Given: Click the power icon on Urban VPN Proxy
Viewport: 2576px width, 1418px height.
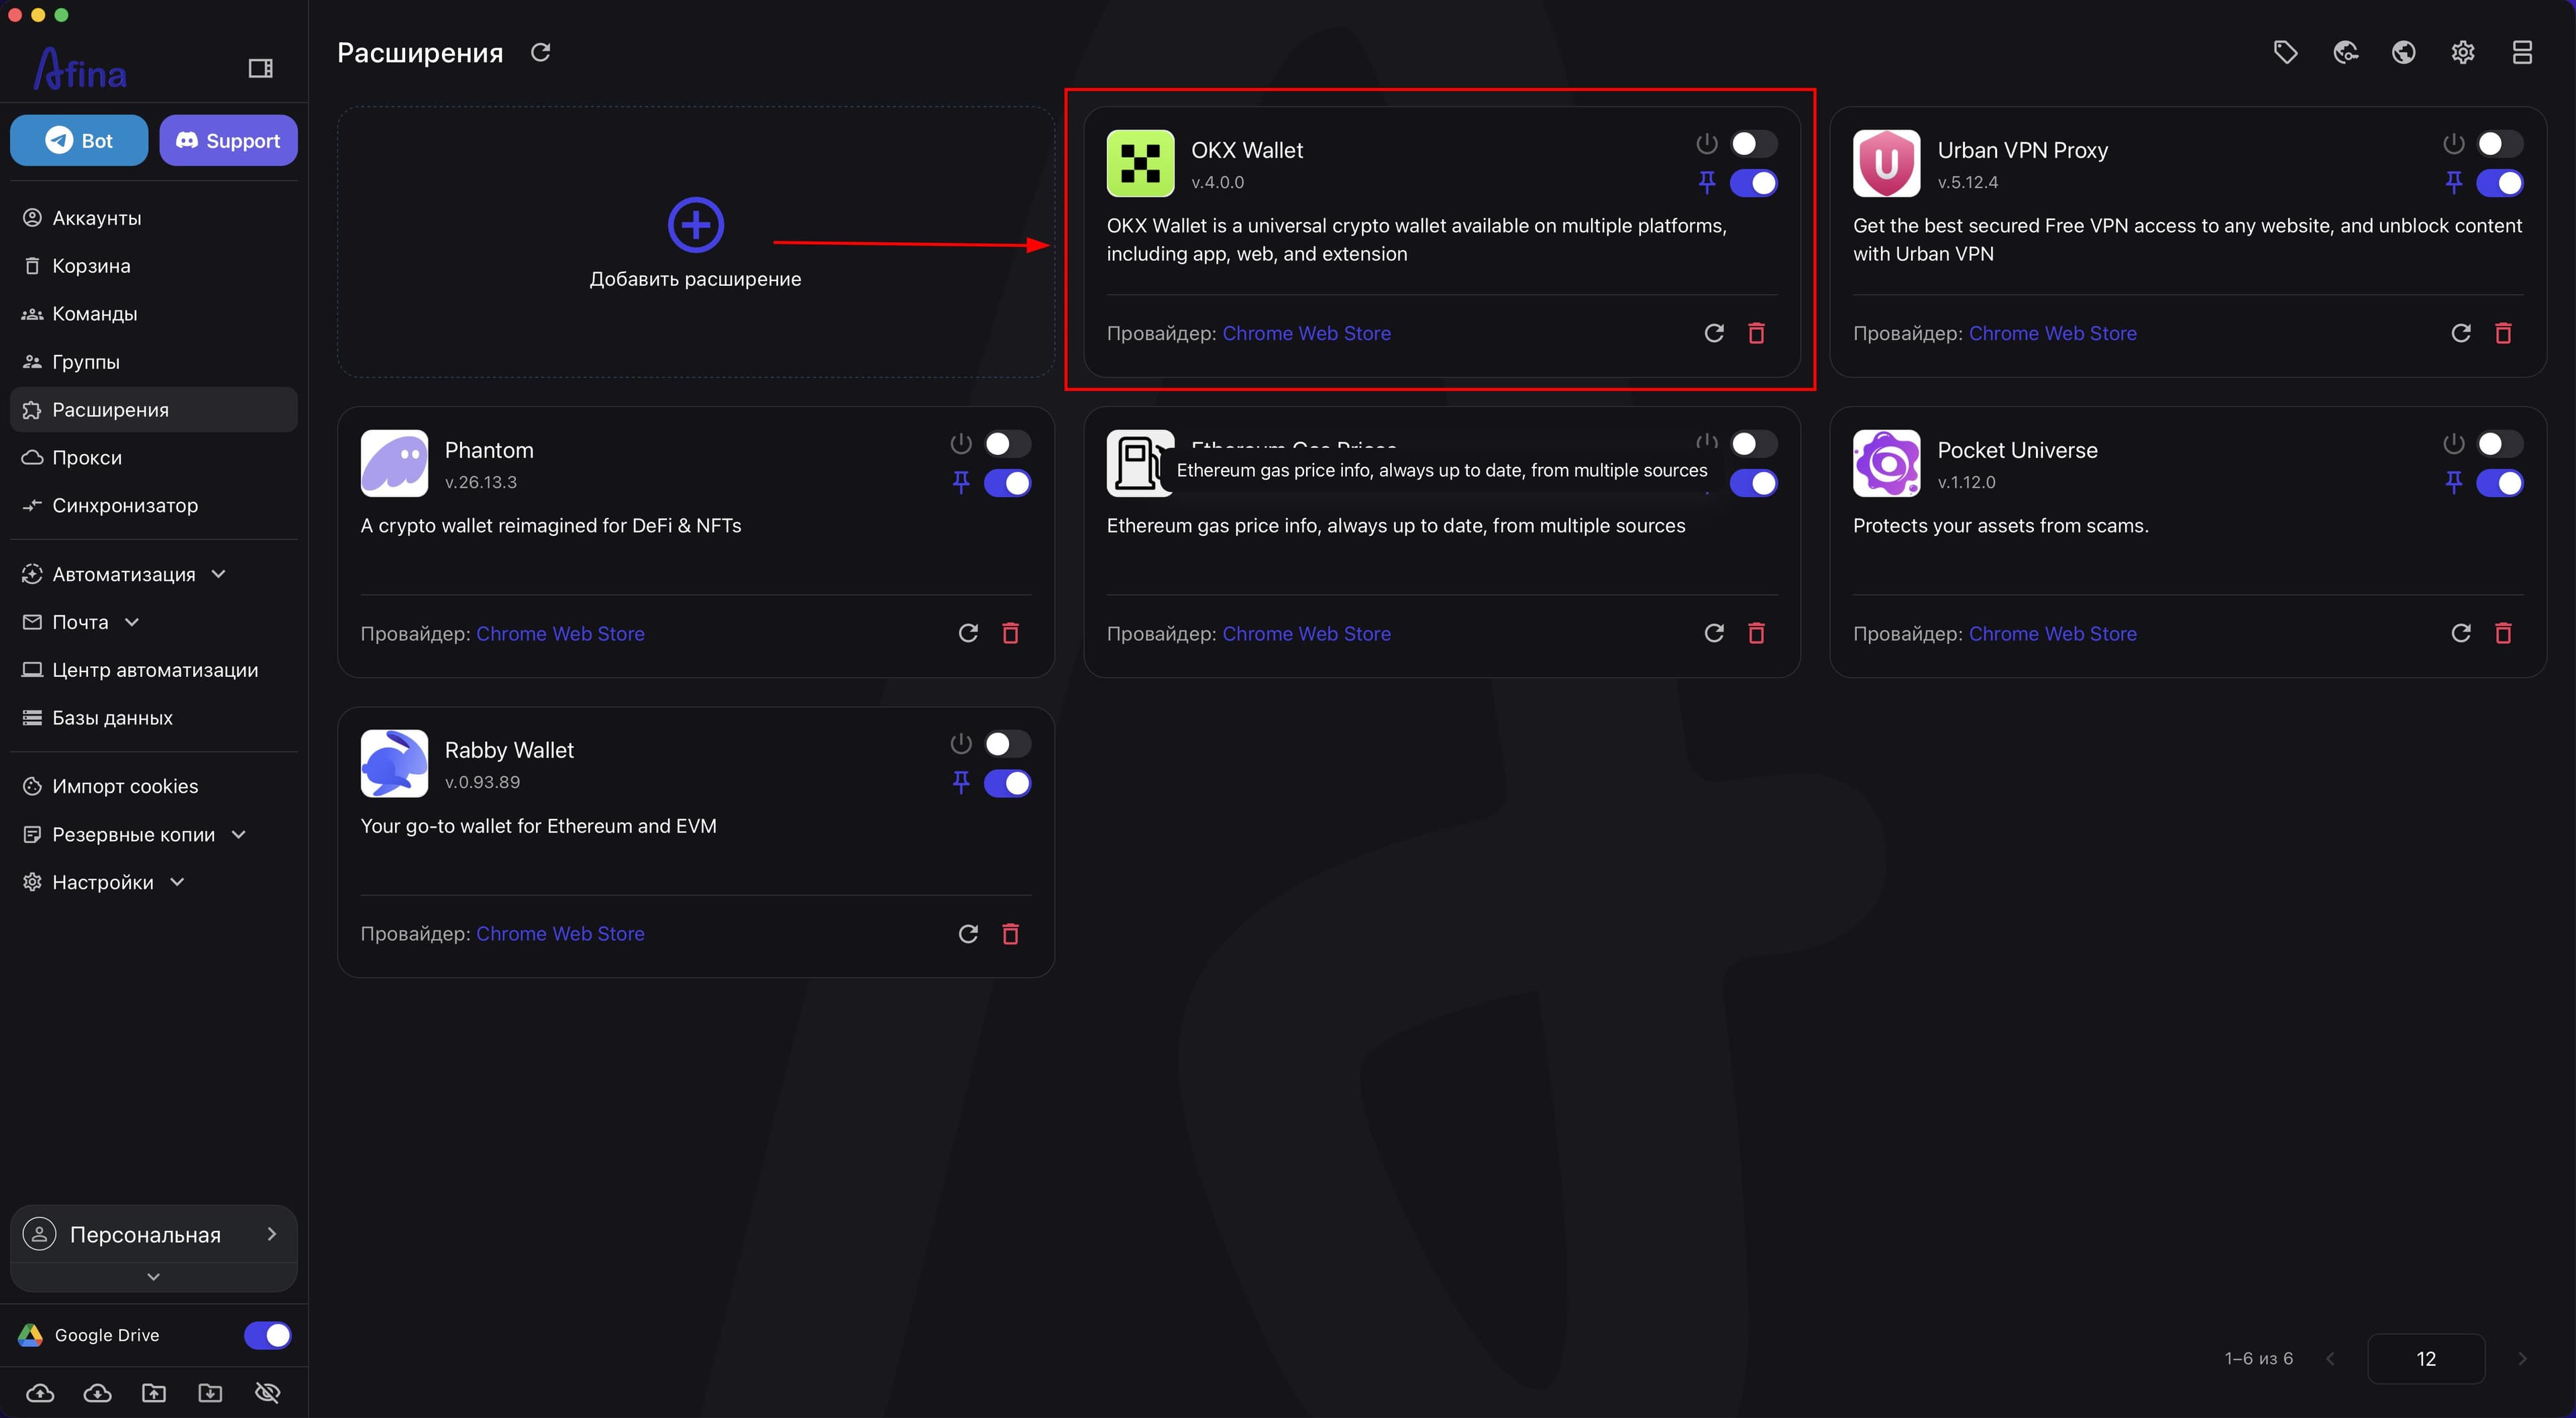Looking at the screenshot, I should (x=2454, y=144).
